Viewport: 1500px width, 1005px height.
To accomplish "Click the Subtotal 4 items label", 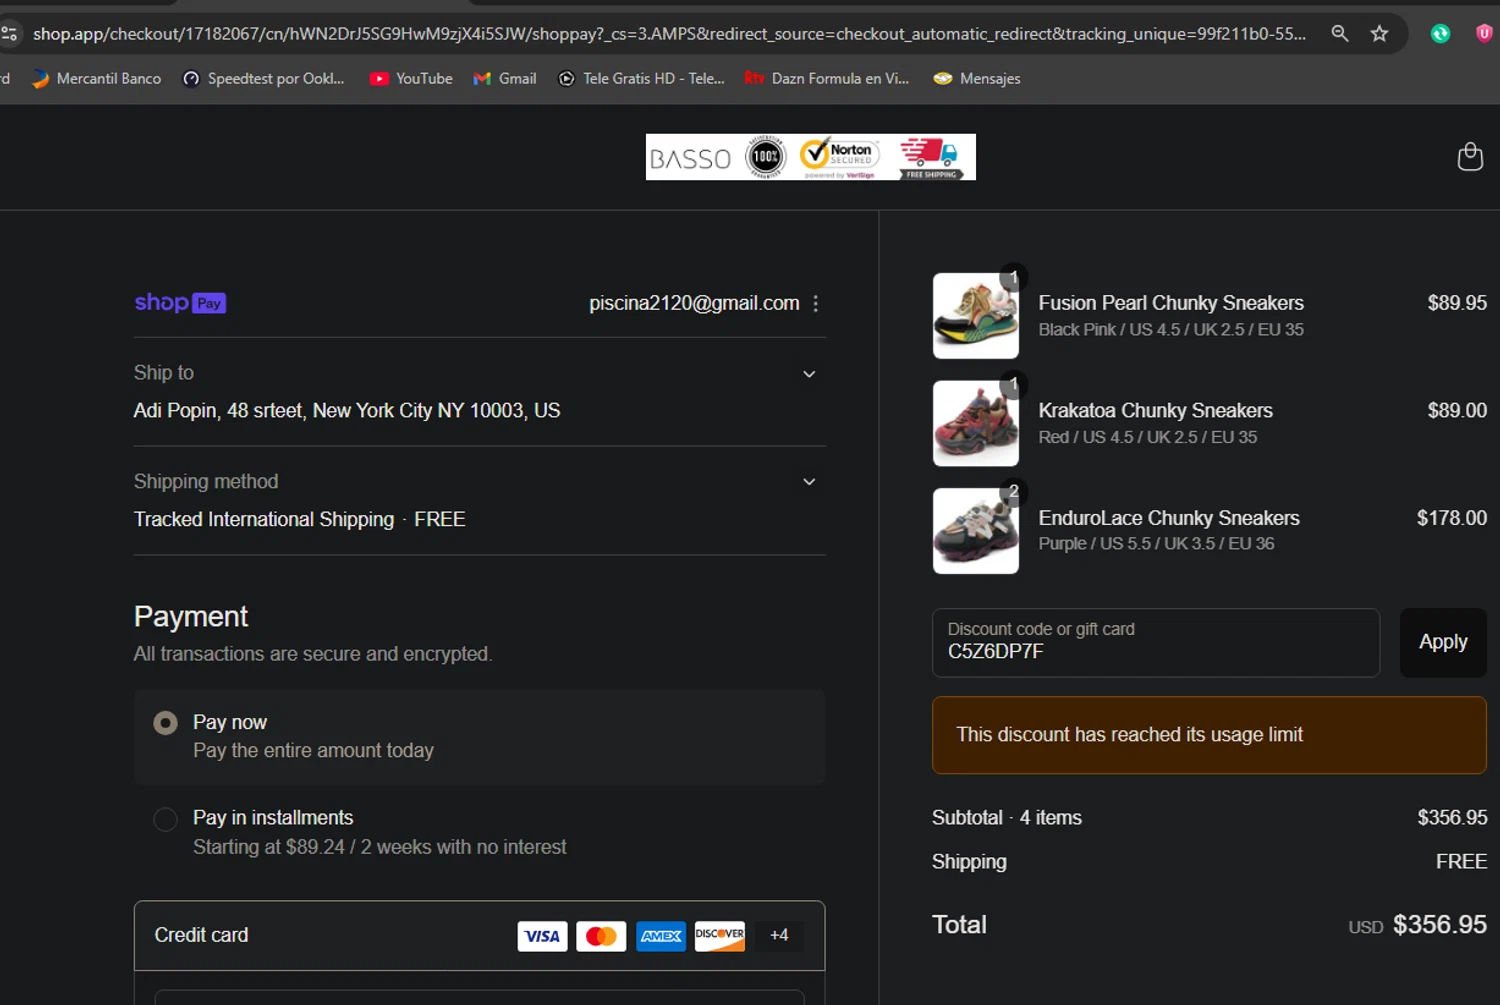I will pos(1007,818).
